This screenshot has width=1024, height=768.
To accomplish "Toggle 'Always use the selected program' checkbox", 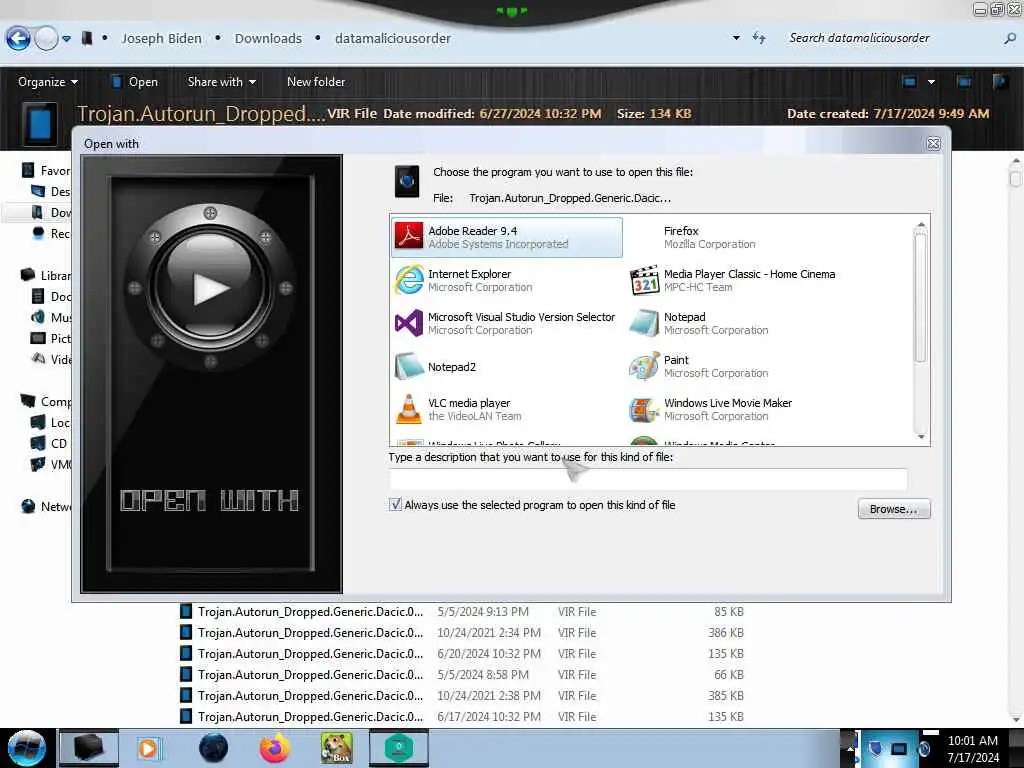I will pyautogui.click(x=395, y=504).
